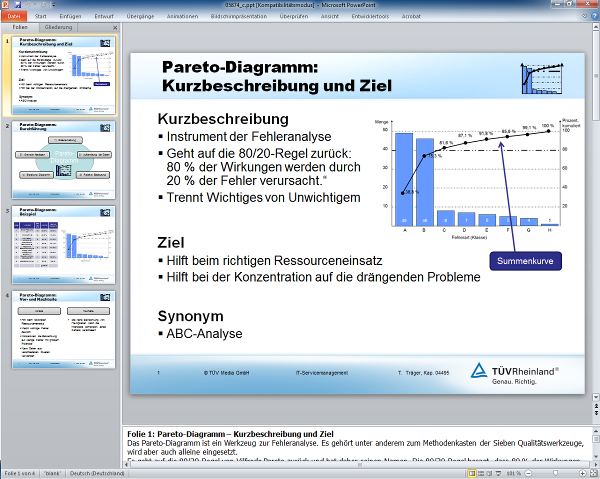Select slide 4 thumbnail Vor- und Nachteile
Screen dimensions: 600x479
coord(64,327)
